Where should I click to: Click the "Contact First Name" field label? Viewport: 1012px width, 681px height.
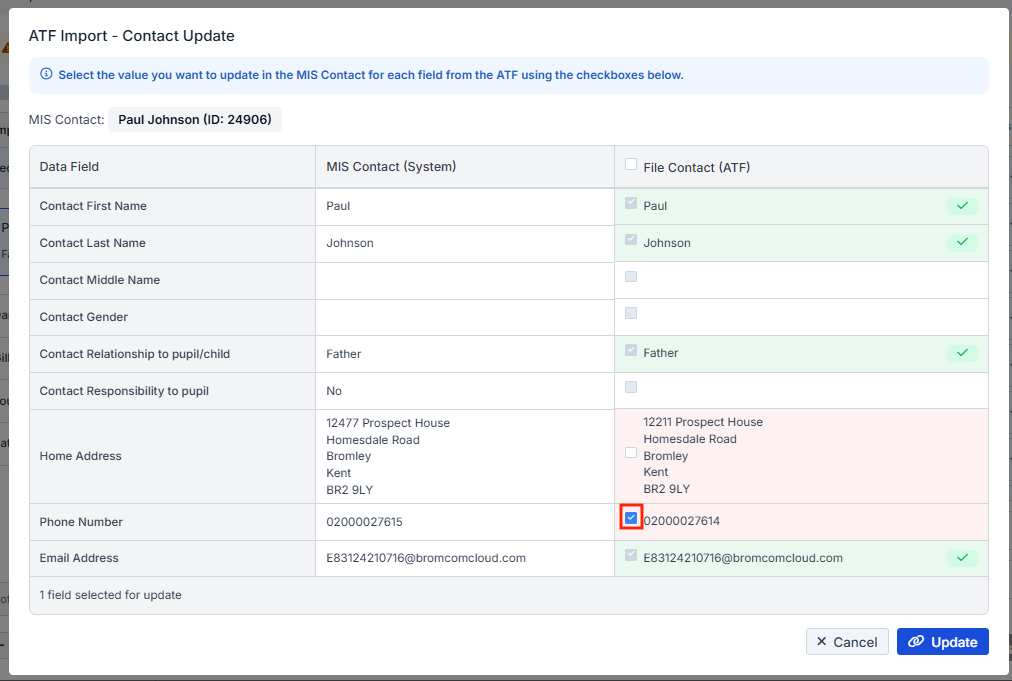[x=93, y=206]
